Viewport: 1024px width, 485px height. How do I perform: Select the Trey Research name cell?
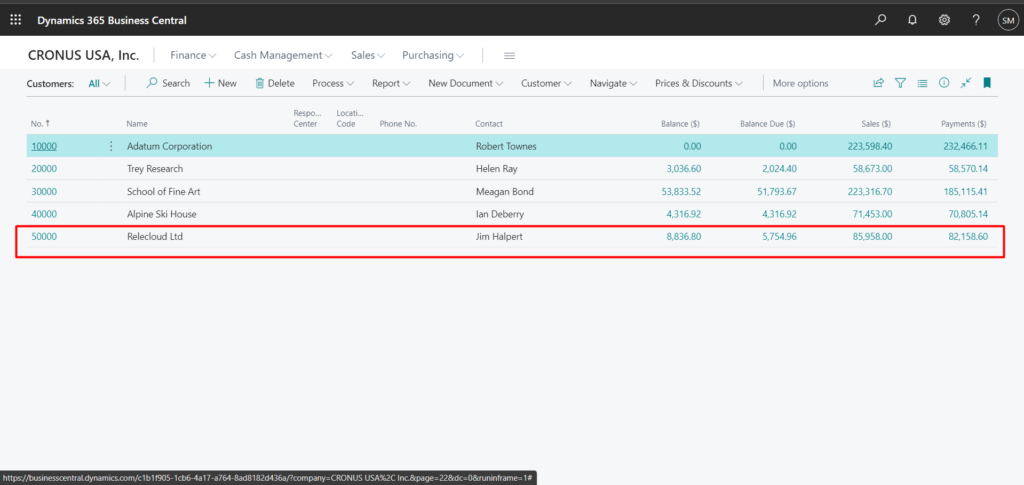coord(155,168)
